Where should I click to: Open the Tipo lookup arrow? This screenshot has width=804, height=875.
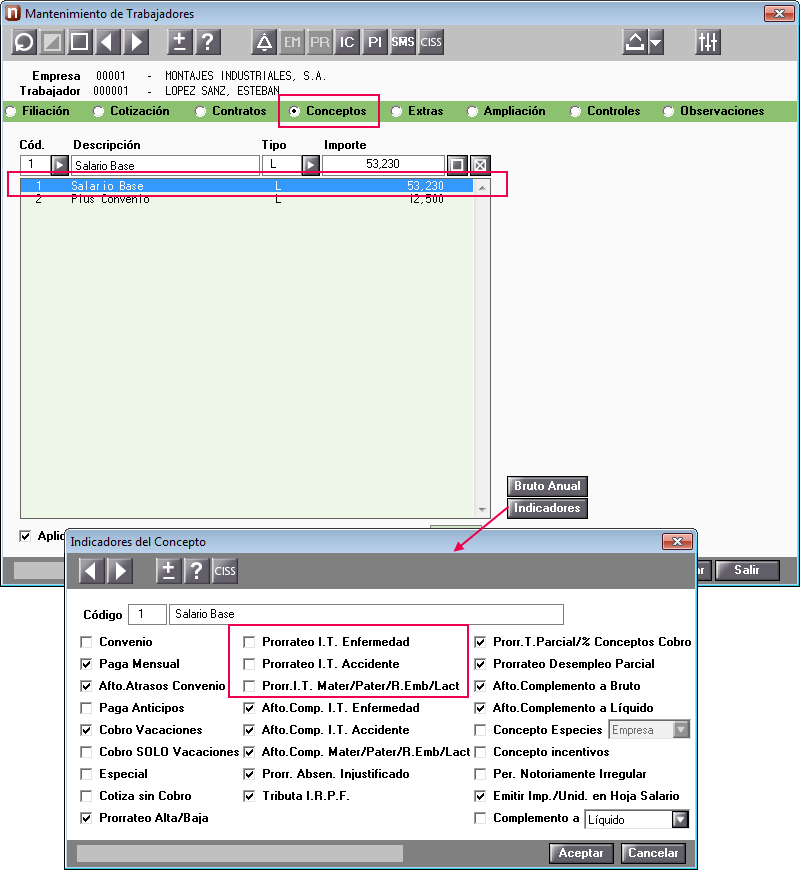[x=311, y=165]
